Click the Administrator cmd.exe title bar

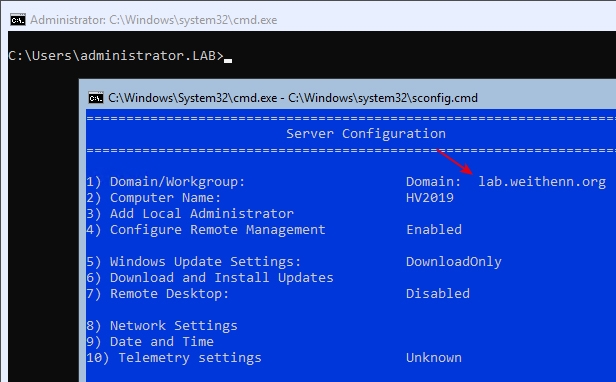pos(312,20)
